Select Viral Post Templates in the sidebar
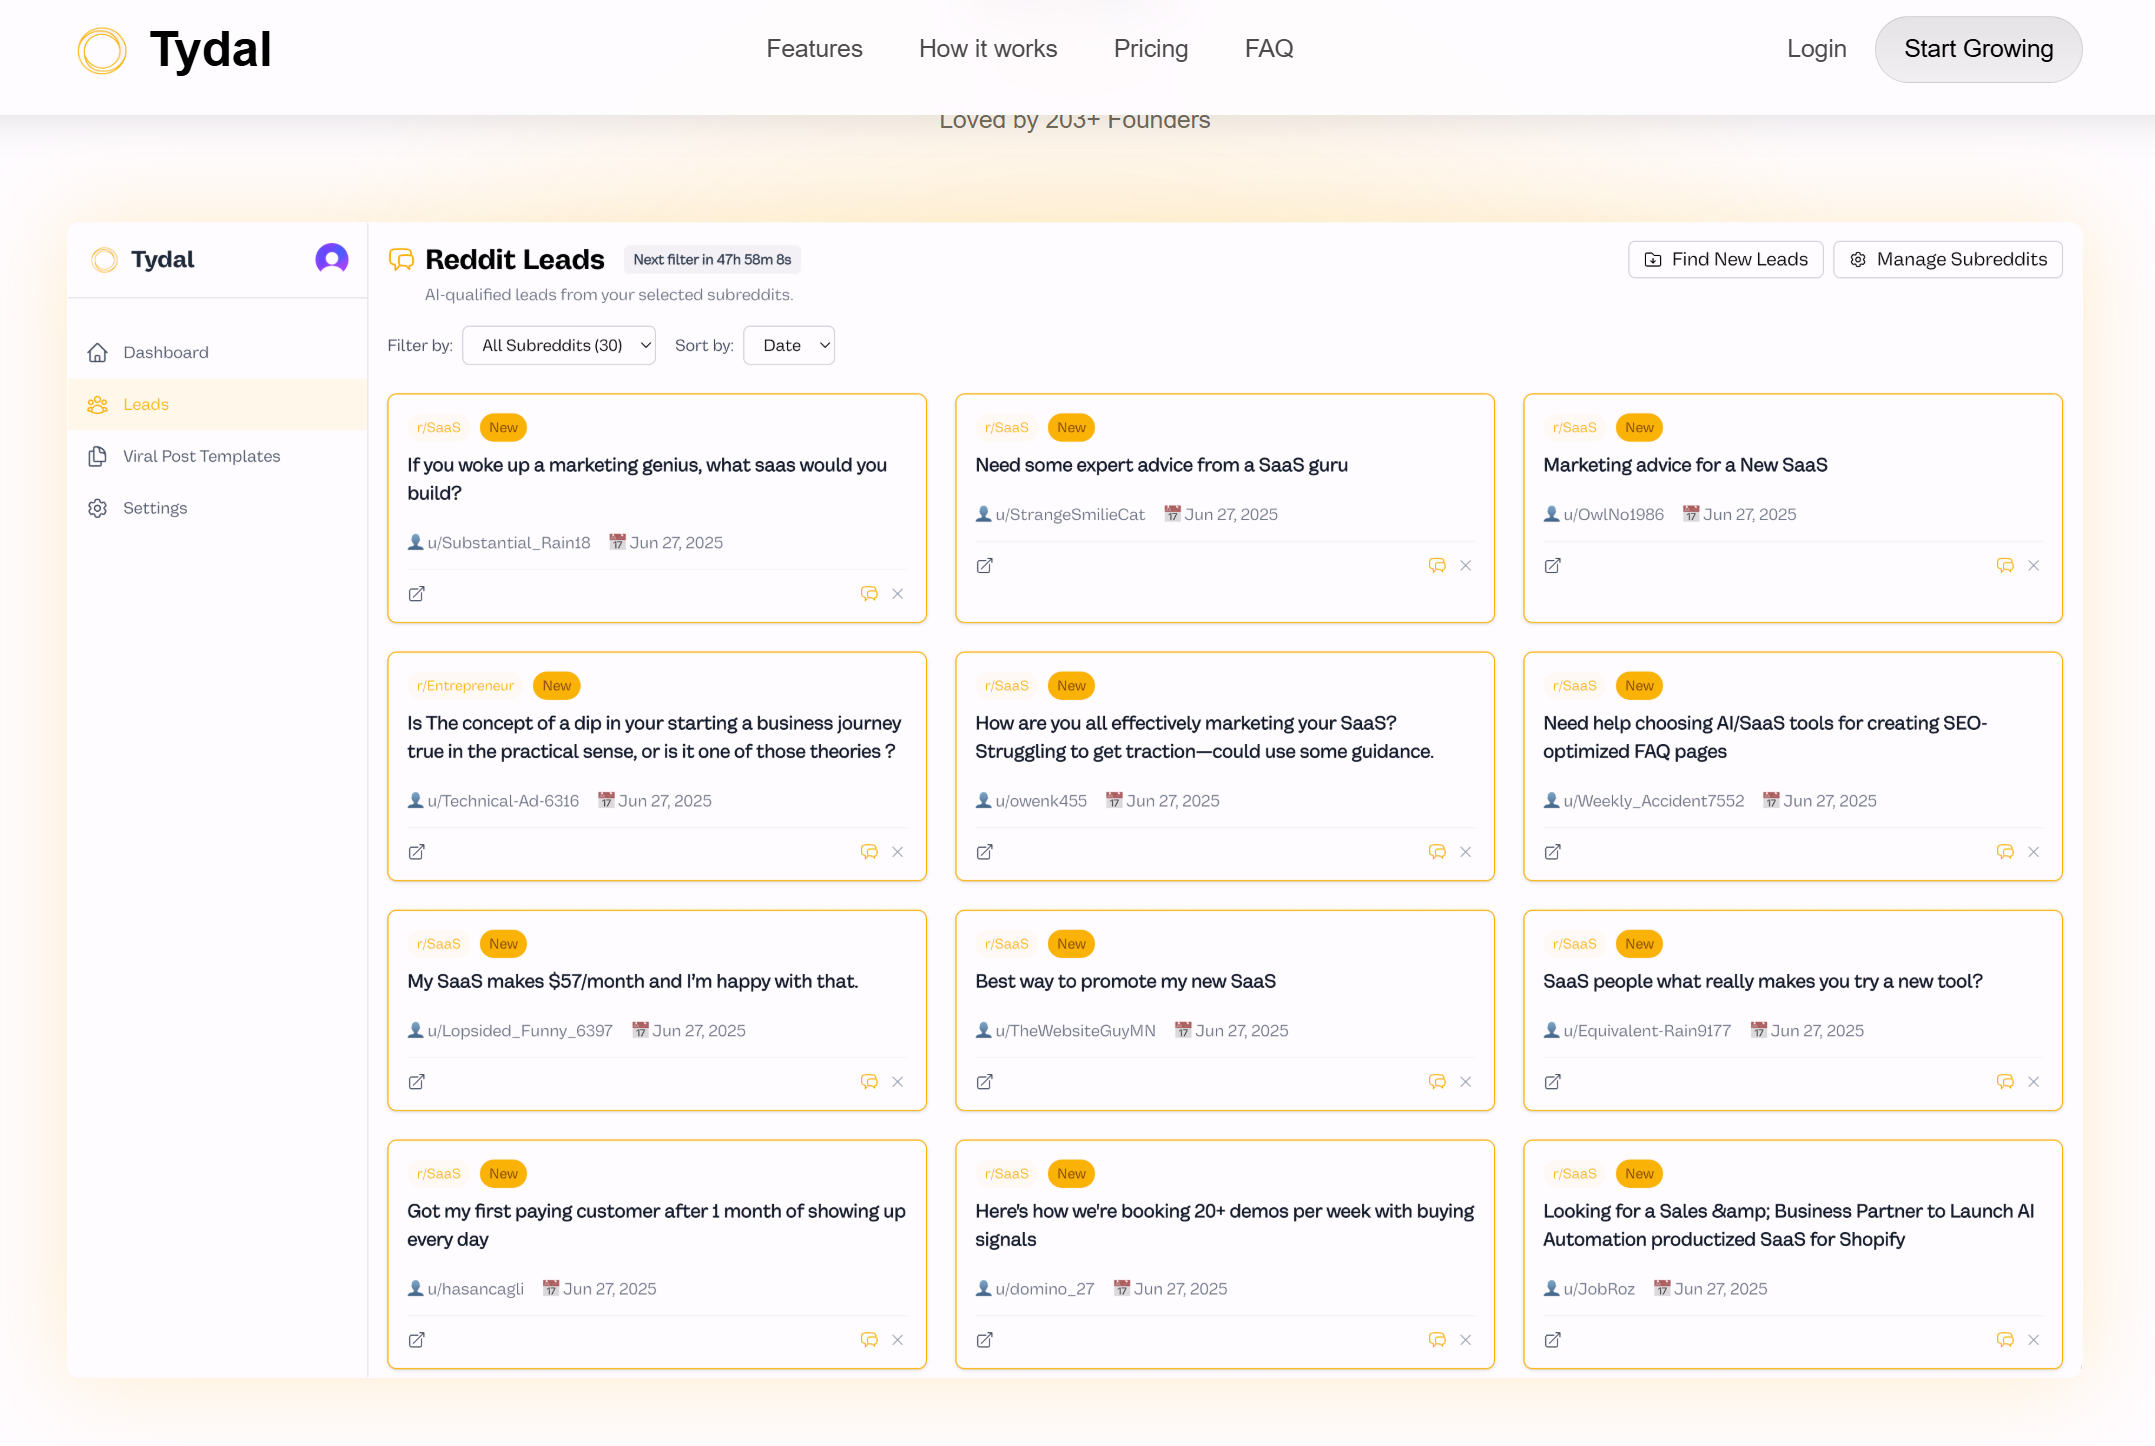This screenshot has height=1446, width=2155. click(217, 456)
